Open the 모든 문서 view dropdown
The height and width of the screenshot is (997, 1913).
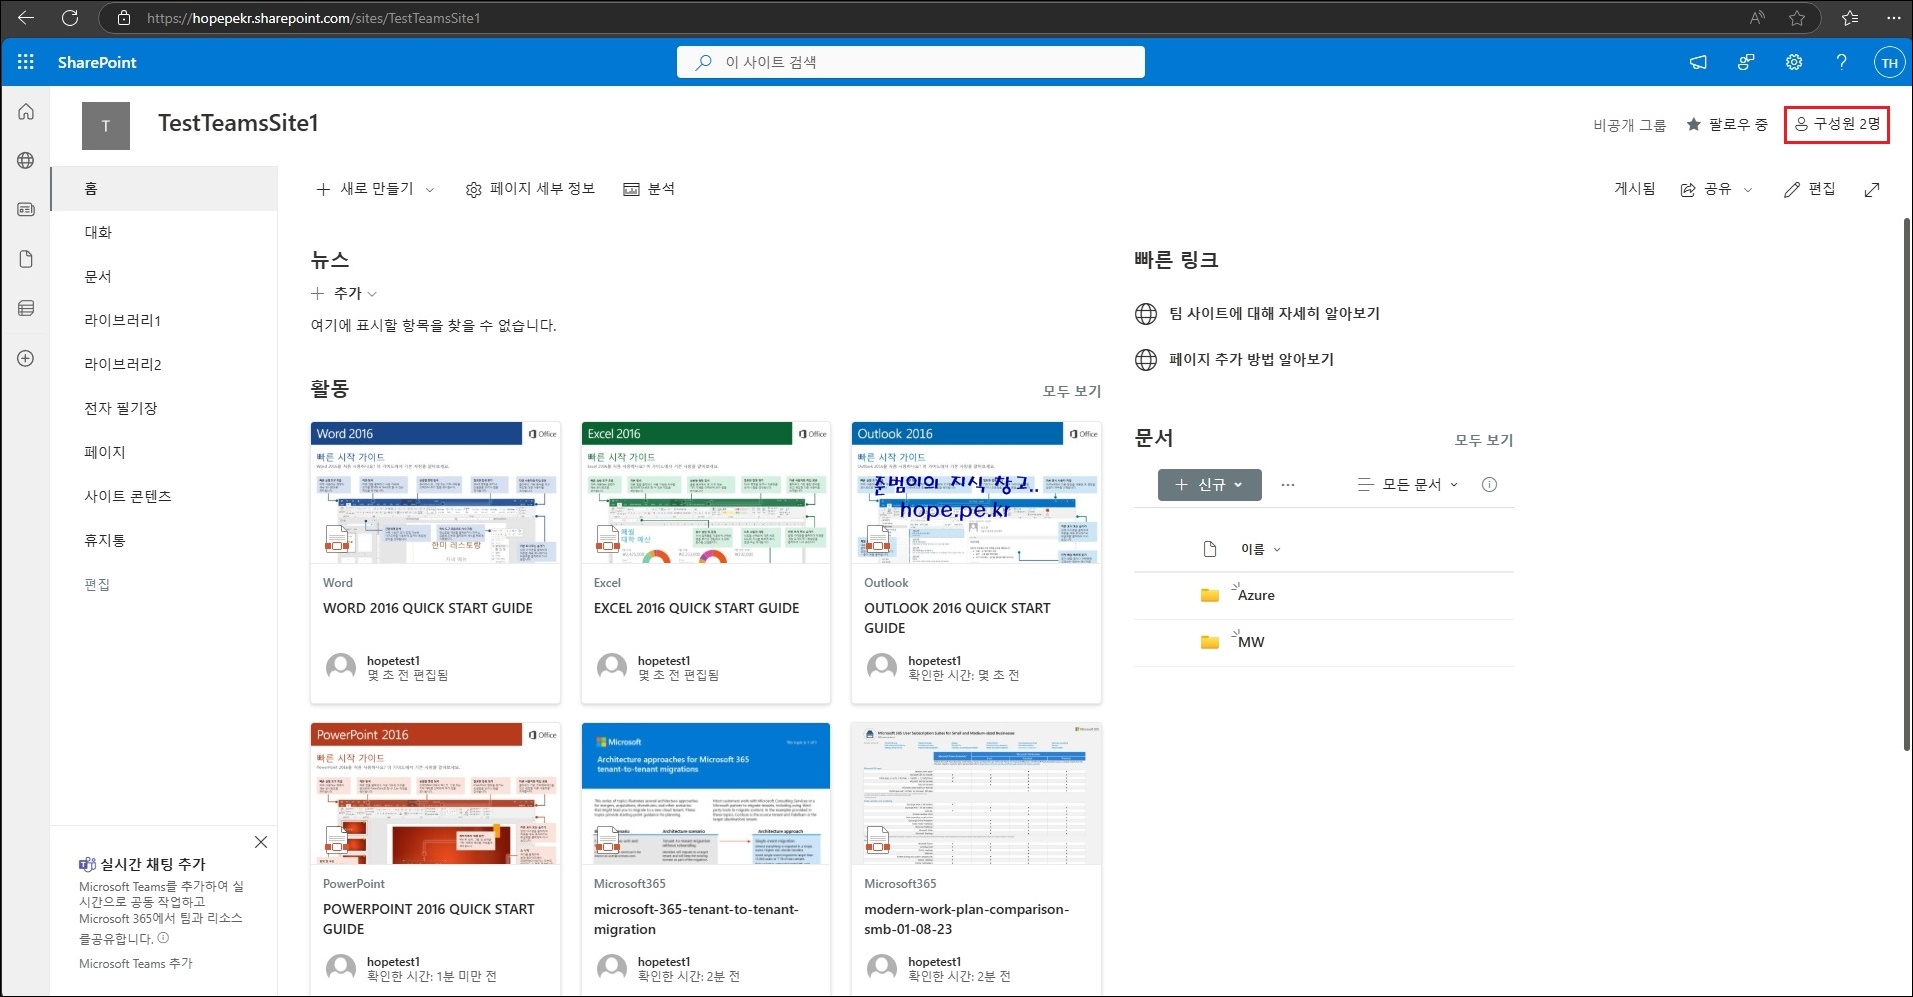(1408, 485)
